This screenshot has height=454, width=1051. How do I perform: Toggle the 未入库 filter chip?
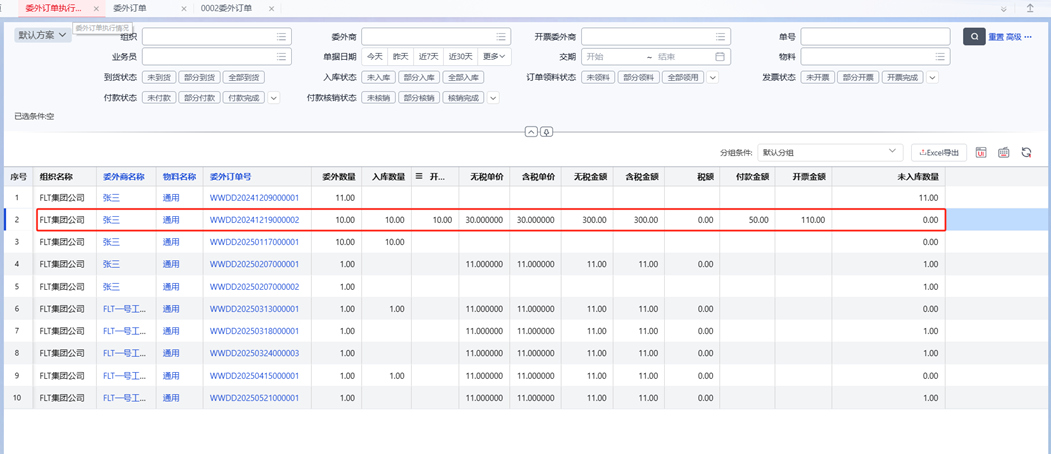[x=379, y=78]
